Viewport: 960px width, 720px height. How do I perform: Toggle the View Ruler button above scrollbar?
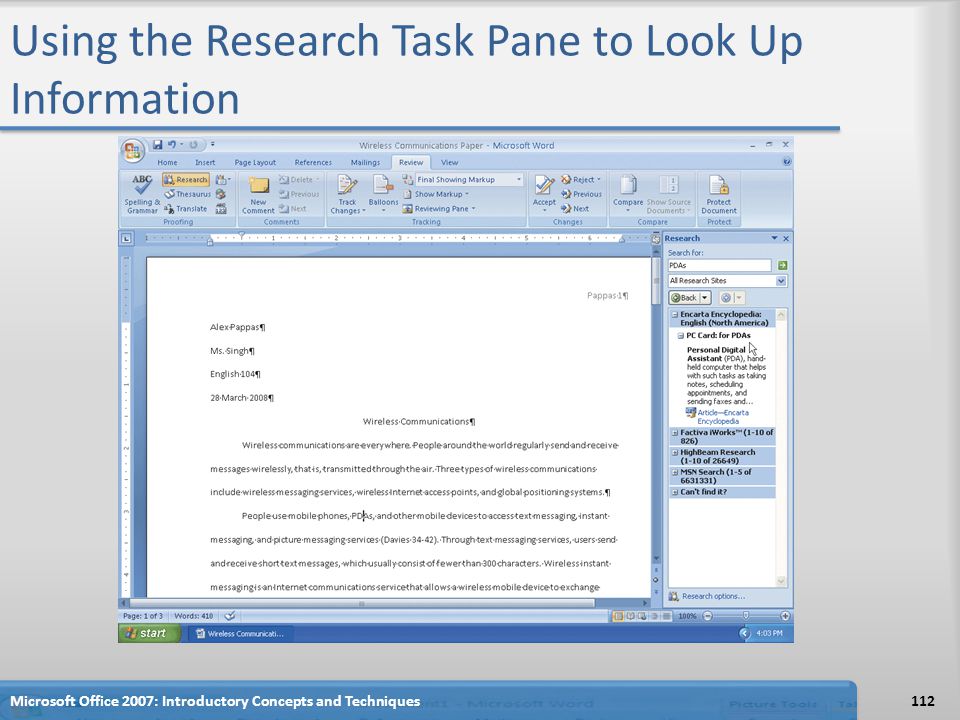coord(656,239)
